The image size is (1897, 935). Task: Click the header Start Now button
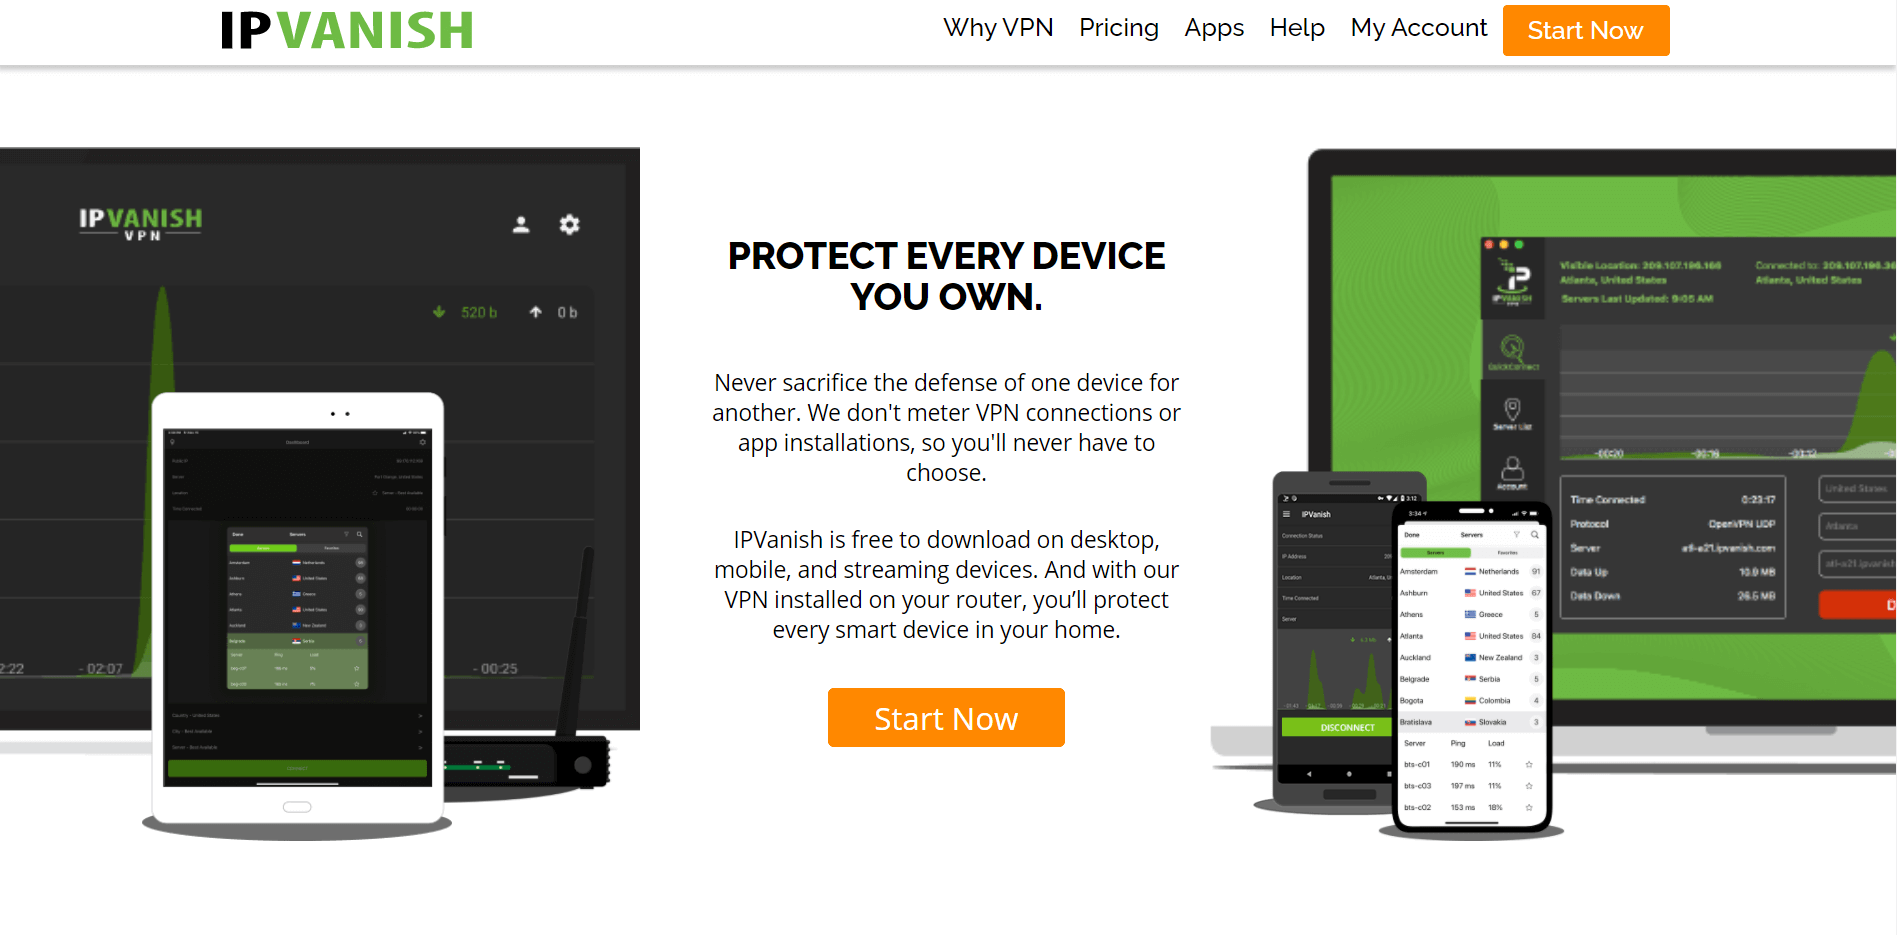click(1585, 31)
